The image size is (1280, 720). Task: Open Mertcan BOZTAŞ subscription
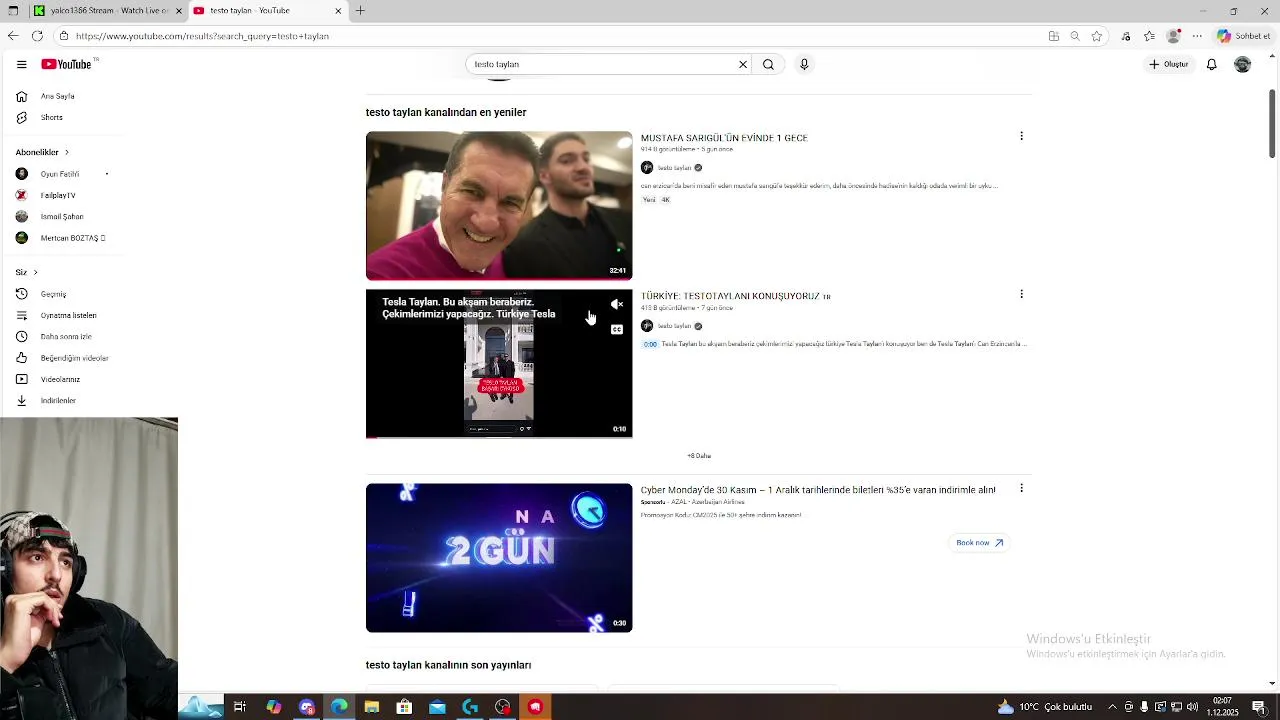[72, 238]
